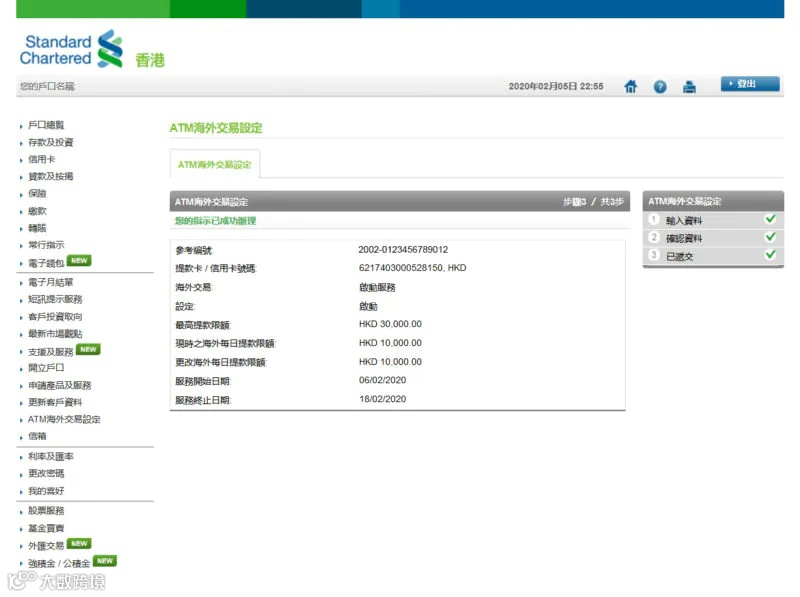Open ATM海外交易設定 in the sidebar
The image size is (800, 597).
pyautogui.click(x=64, y=419)
